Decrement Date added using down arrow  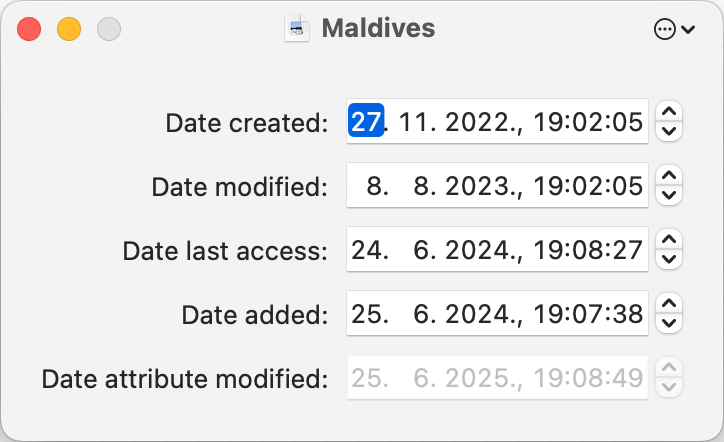[x=669, y=323]
